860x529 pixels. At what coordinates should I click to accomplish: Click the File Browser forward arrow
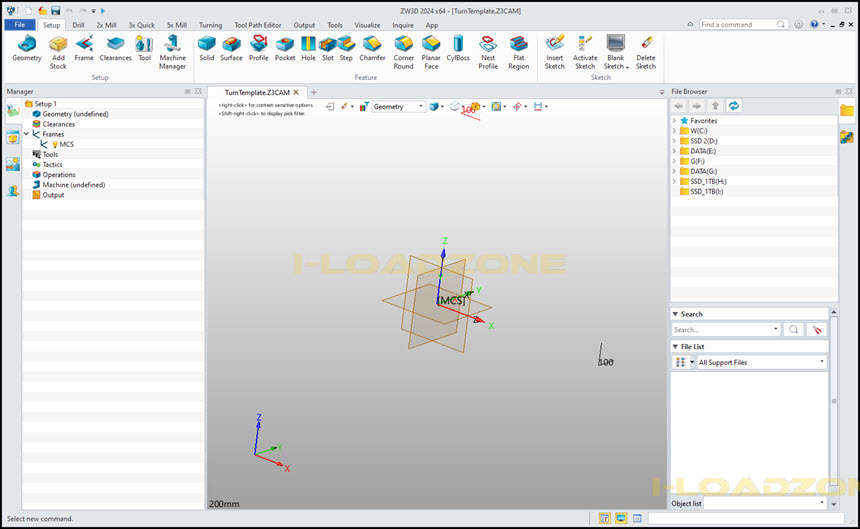(x=697, y=106)
